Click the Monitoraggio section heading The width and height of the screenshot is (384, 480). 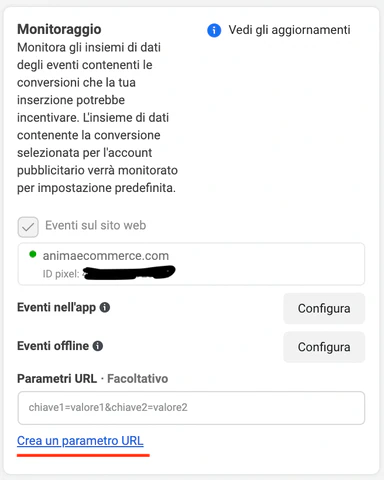coord(59,29)
